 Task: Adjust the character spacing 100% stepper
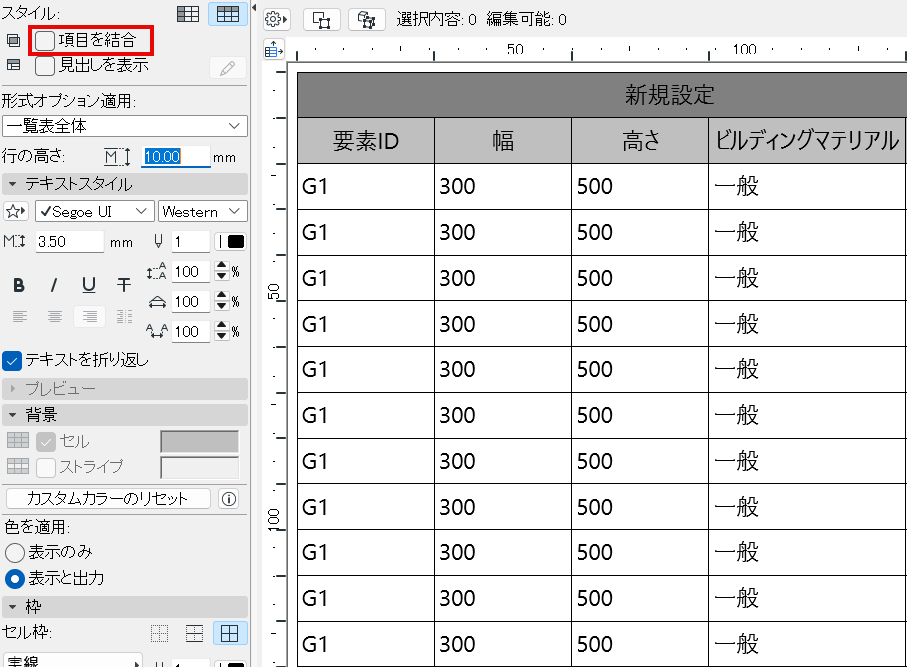(222, 331)
